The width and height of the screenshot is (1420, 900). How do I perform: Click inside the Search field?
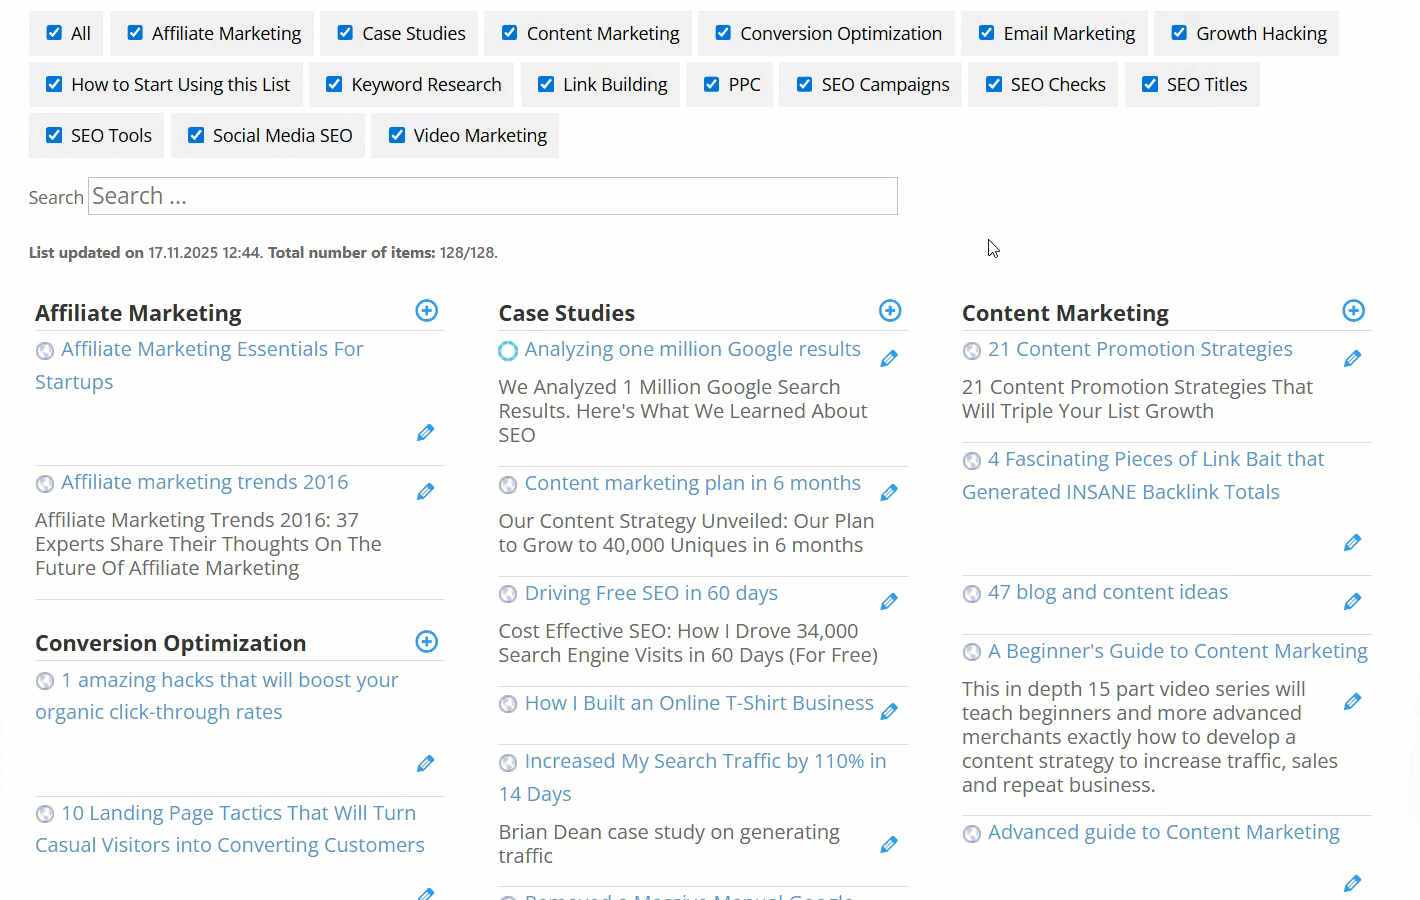coord(492,196)
